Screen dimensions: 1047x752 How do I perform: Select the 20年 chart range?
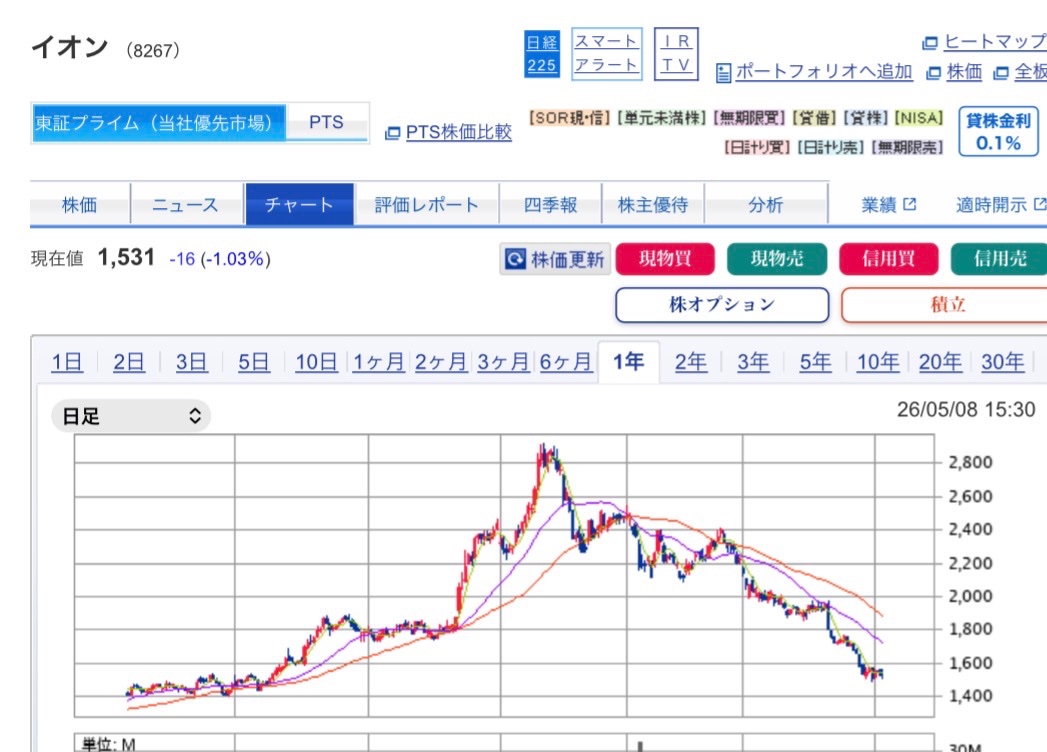(x=940, y=362)
